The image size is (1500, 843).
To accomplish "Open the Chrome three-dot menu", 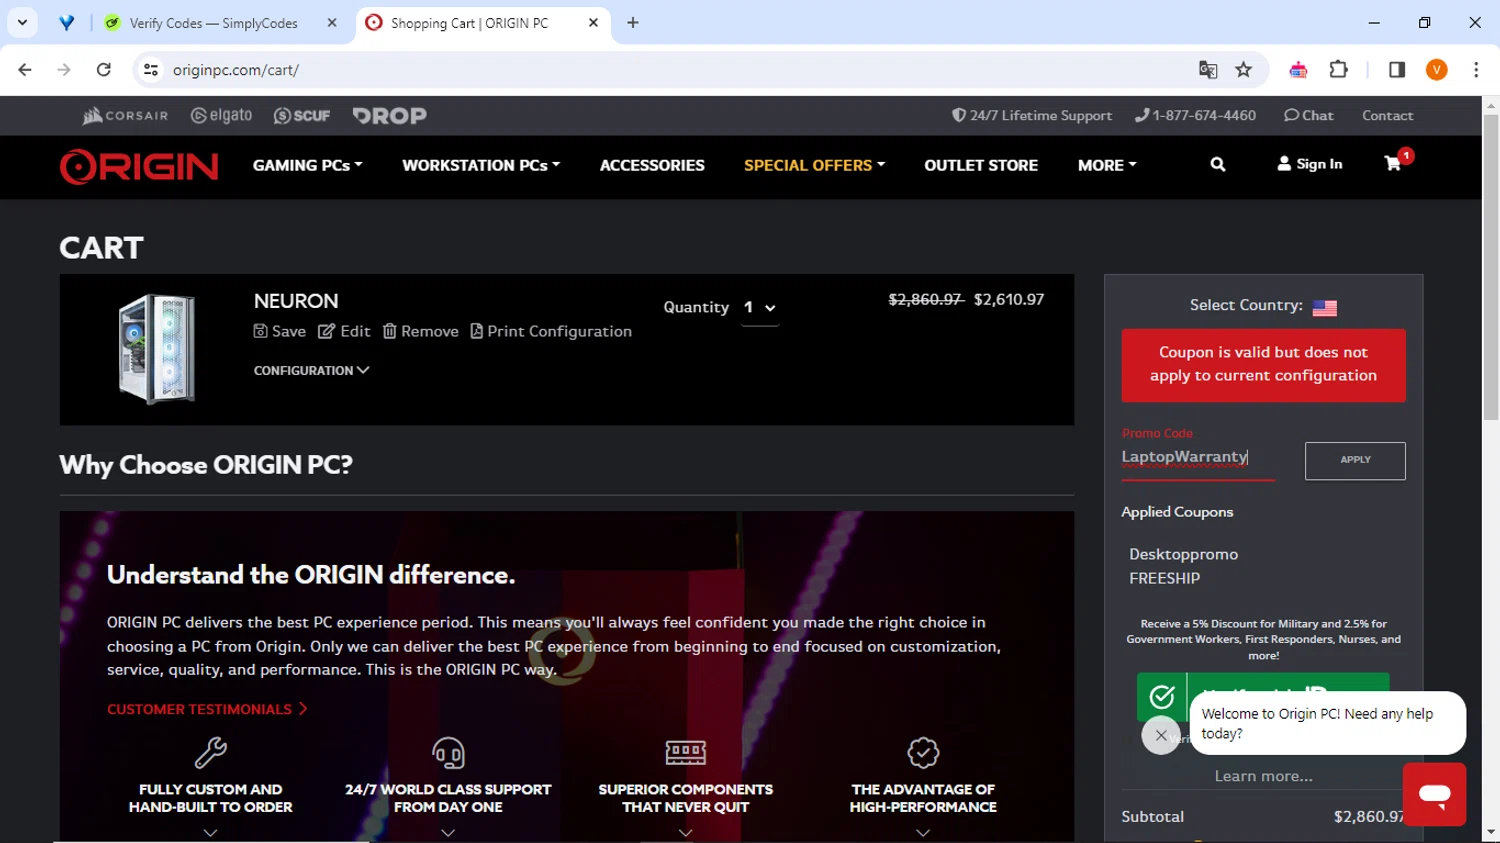I will (1476, 70).
